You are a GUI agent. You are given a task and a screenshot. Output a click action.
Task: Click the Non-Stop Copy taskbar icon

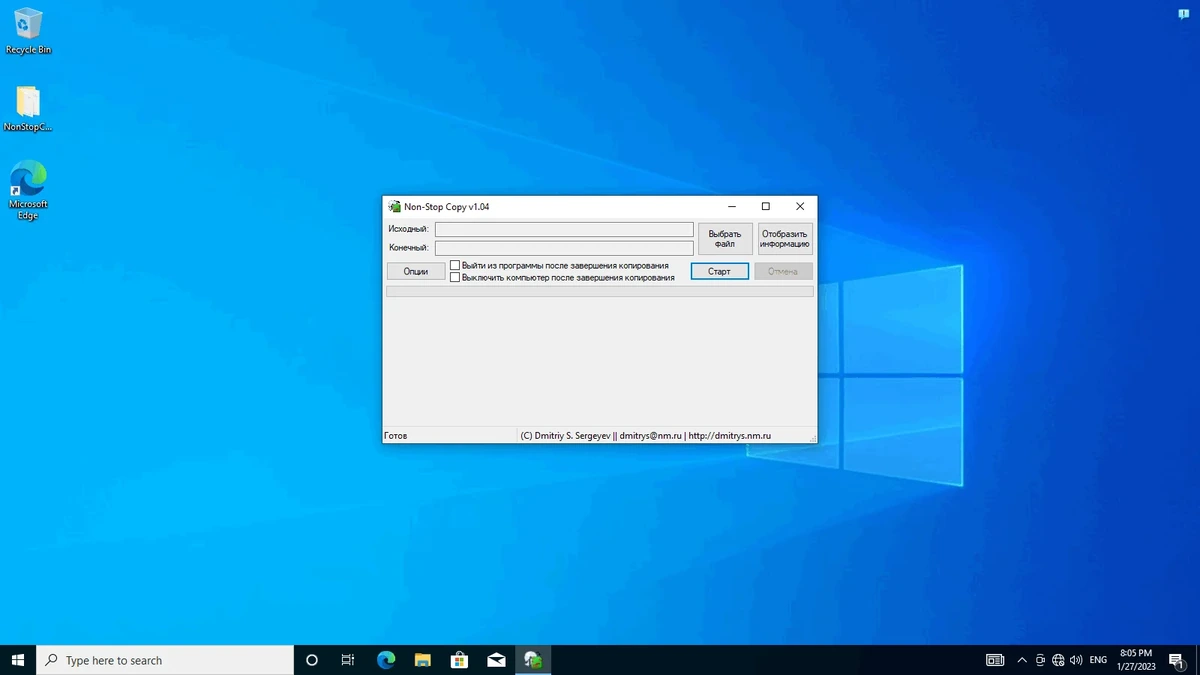click(x=534, y=660)
